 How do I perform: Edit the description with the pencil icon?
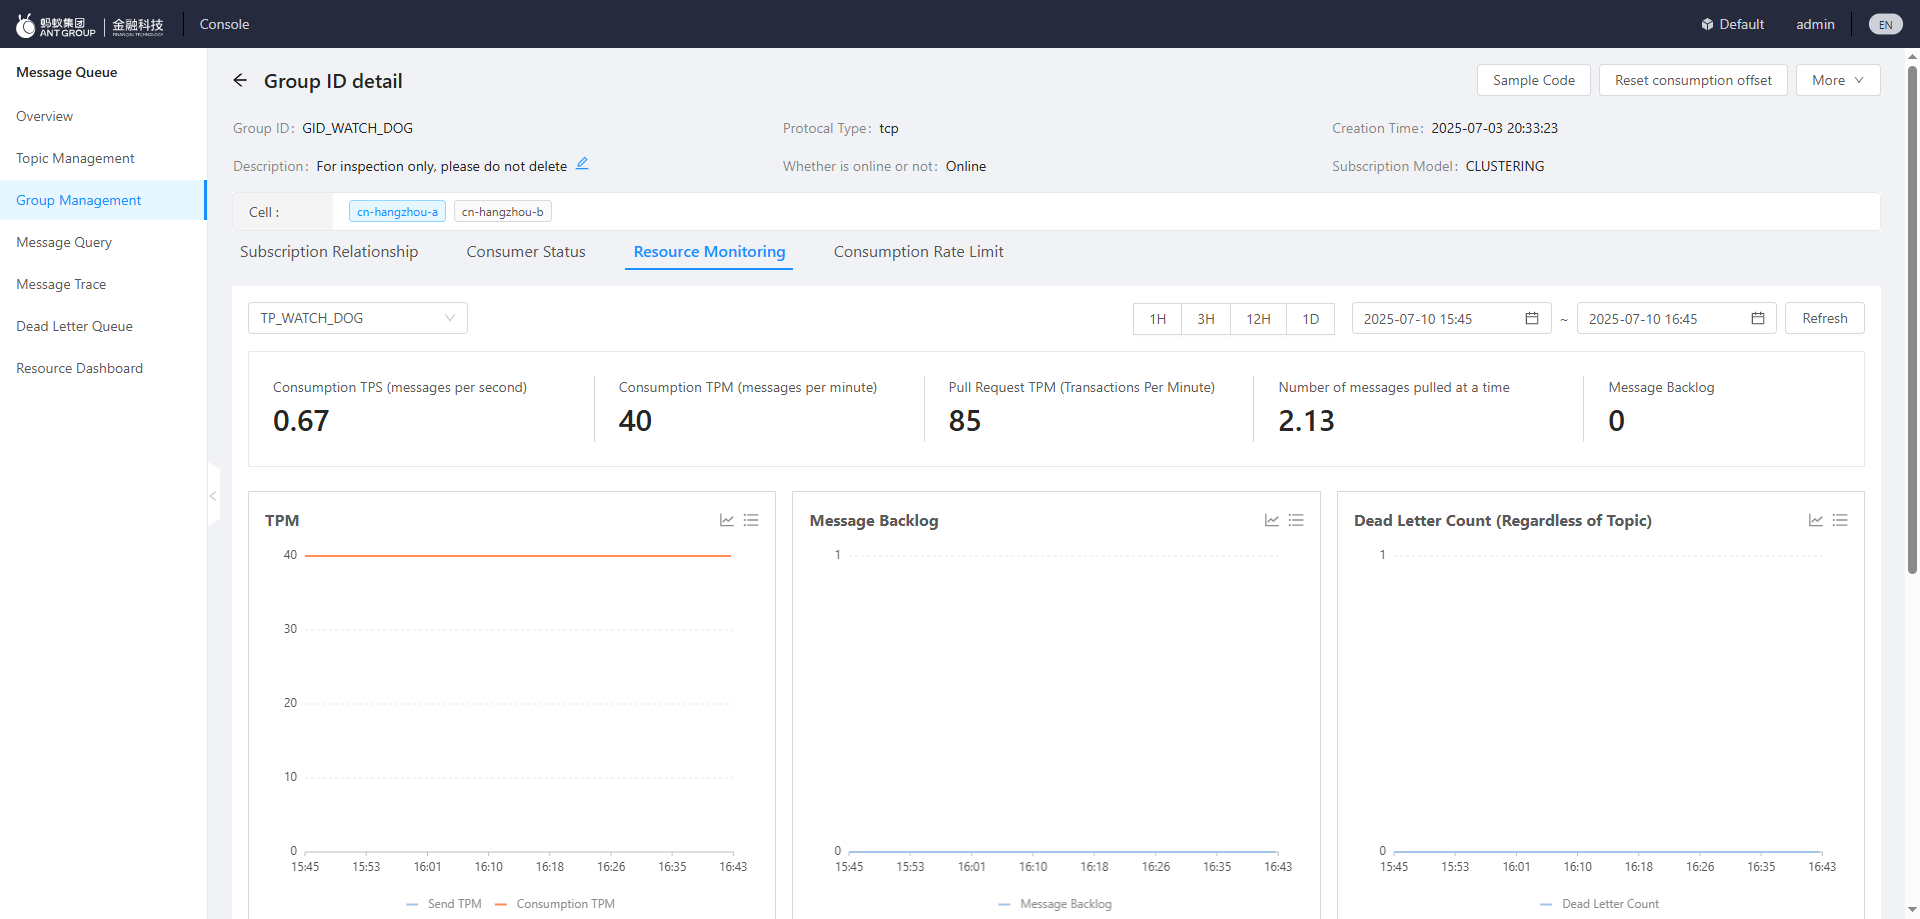tap(582, 164)
